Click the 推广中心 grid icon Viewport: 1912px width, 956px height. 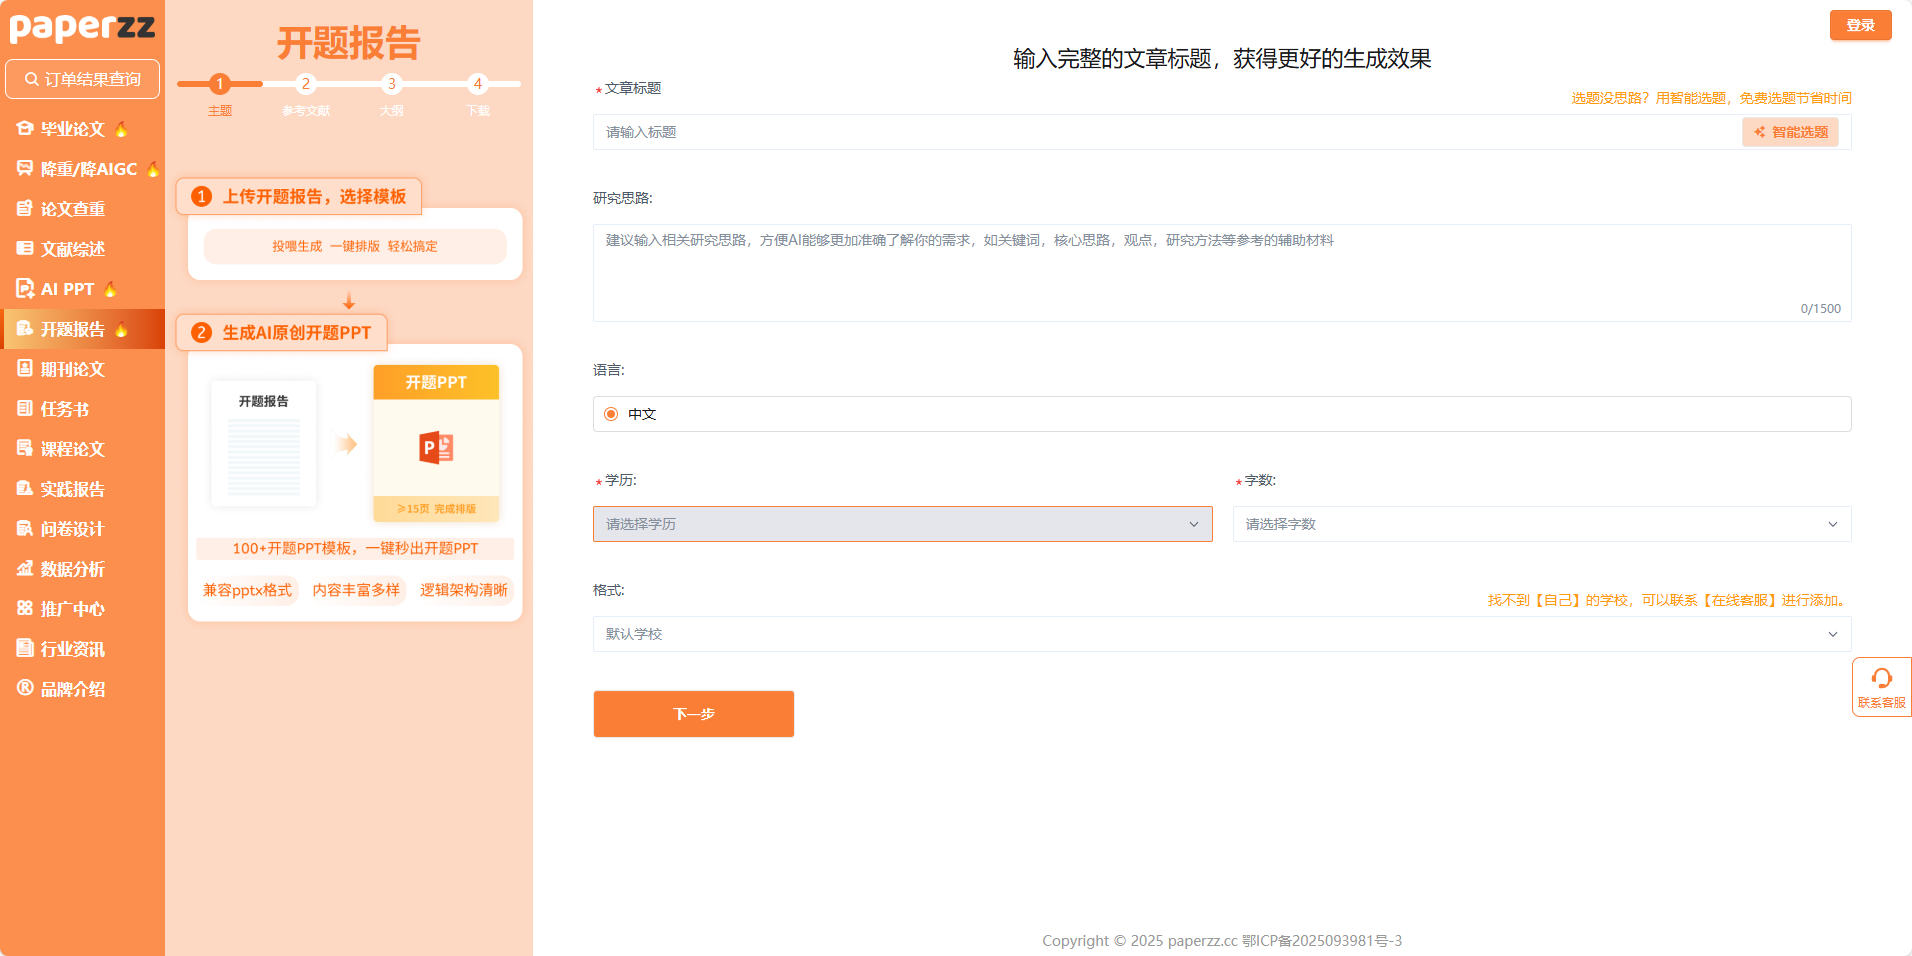point(25,609)
